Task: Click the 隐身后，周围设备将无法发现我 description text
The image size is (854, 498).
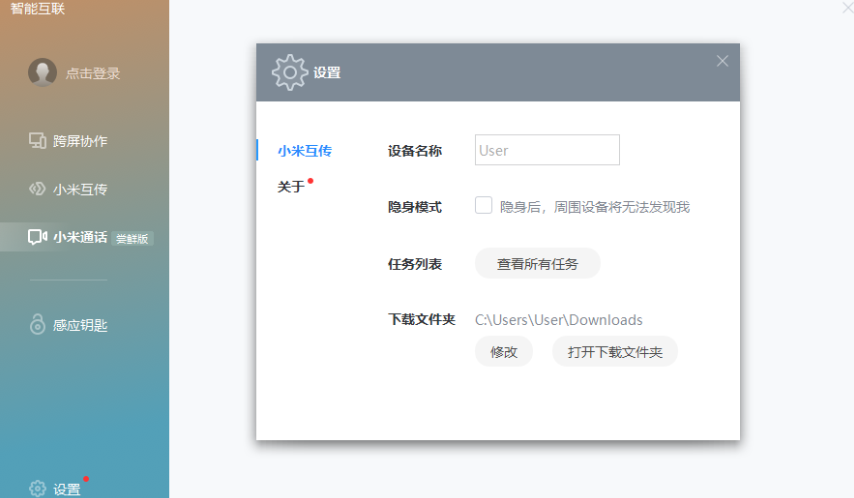Action: [595, 207]
